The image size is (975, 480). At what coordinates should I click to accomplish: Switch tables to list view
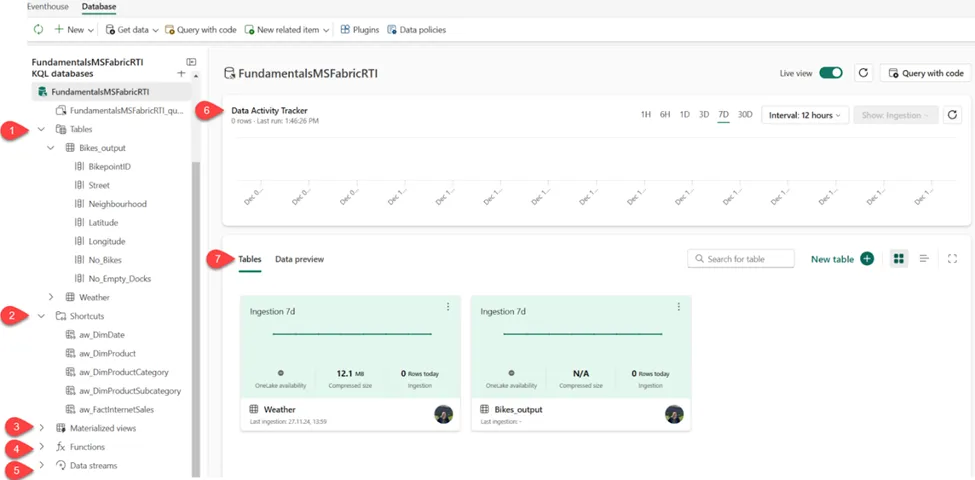click(x=924, y=259)
